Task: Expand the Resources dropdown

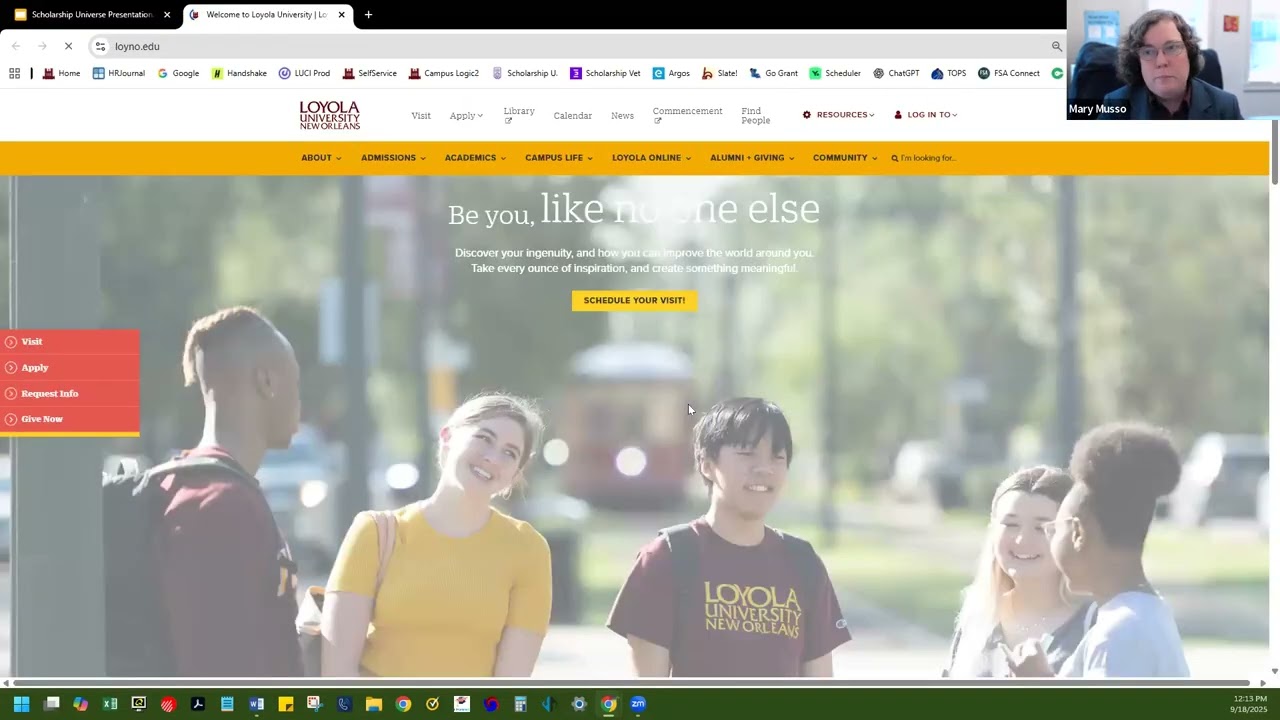Action: point(838,115)
